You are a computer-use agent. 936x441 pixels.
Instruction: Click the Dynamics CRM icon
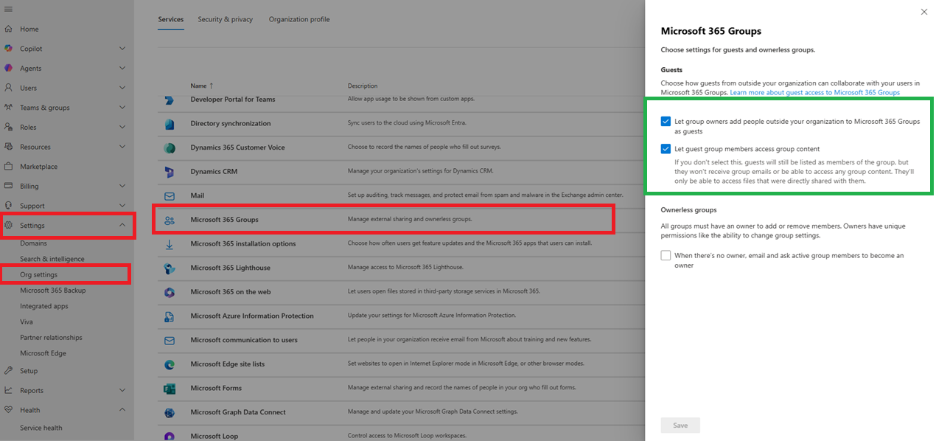(x=169, y=172)
